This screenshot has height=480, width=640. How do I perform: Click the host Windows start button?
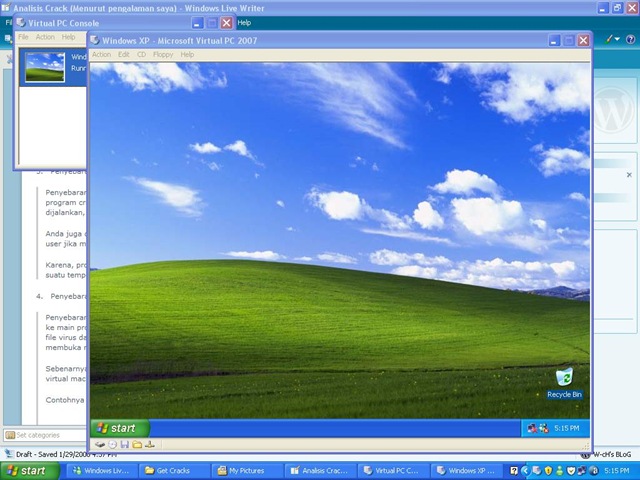[x=27, y=470]
